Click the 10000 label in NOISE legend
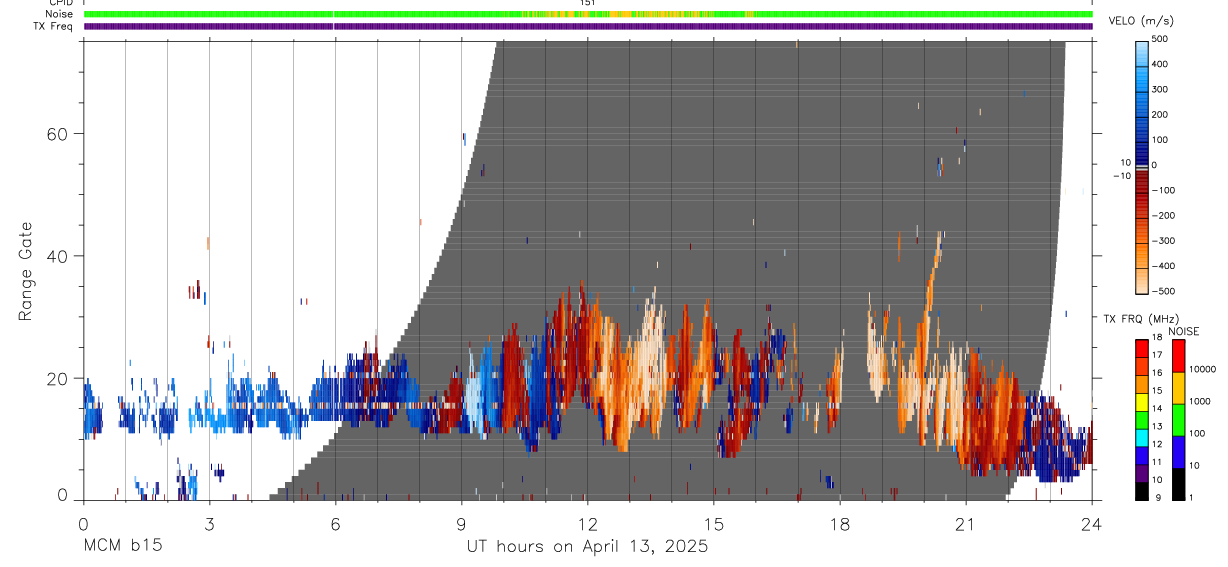Viewport: 1228px width, 567px height. click(1203, 369)
